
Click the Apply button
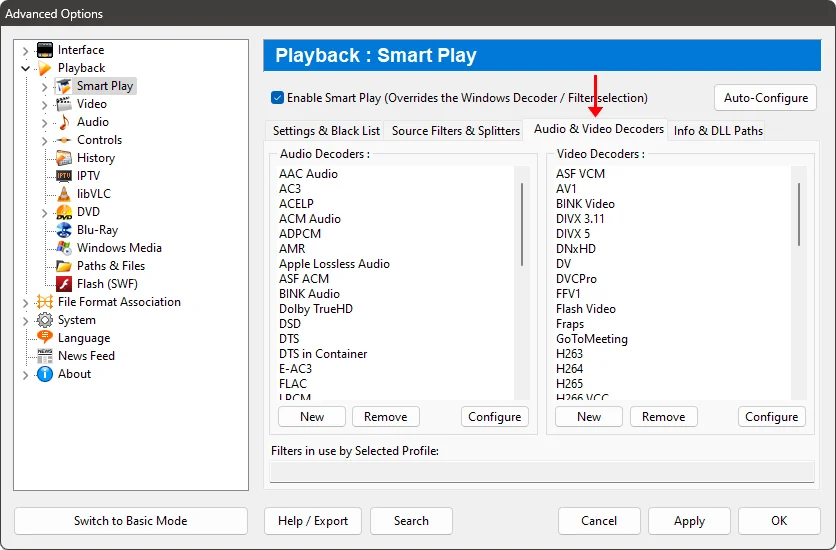(x=689, y=521)
